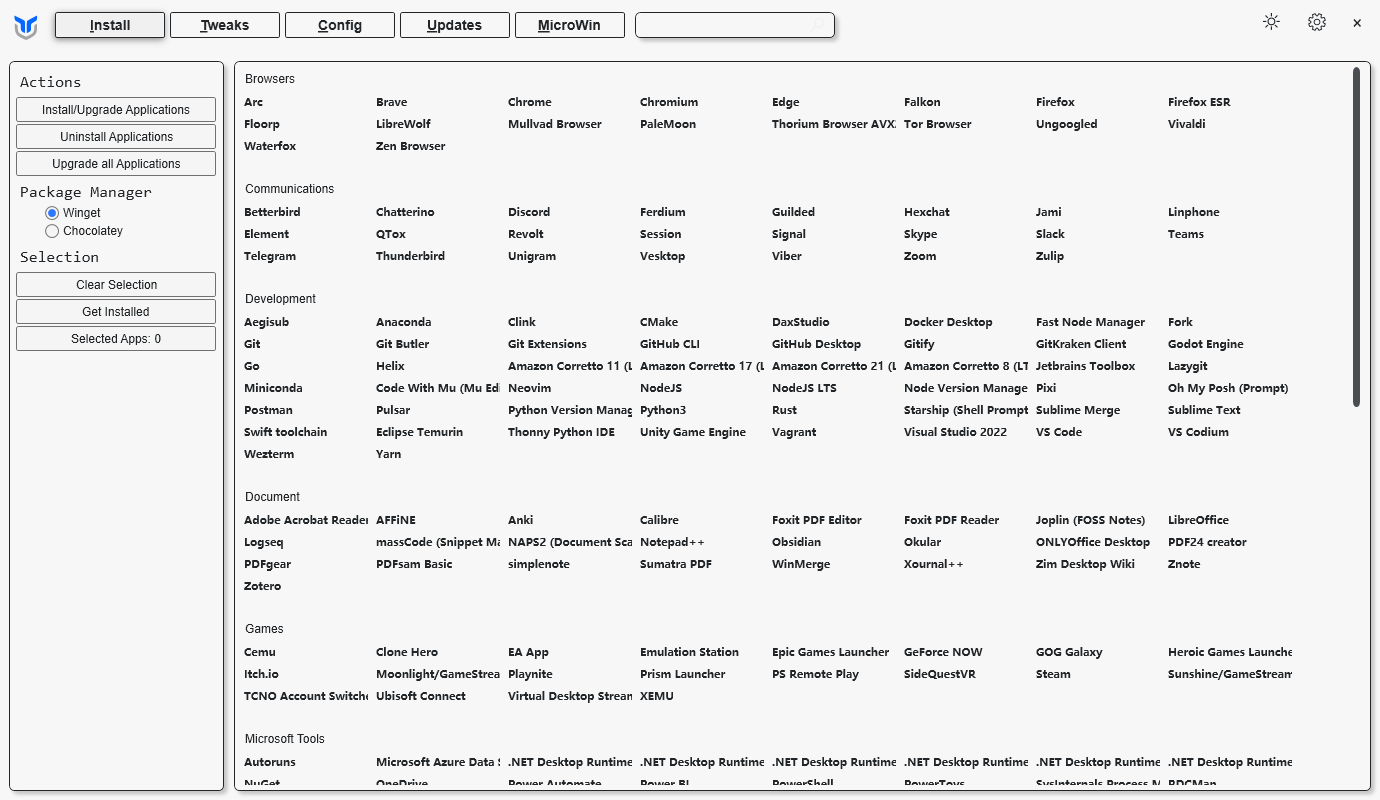Select Steam in Games
Viewport: 1380px width, 800px height.
tap(1053, 674)
